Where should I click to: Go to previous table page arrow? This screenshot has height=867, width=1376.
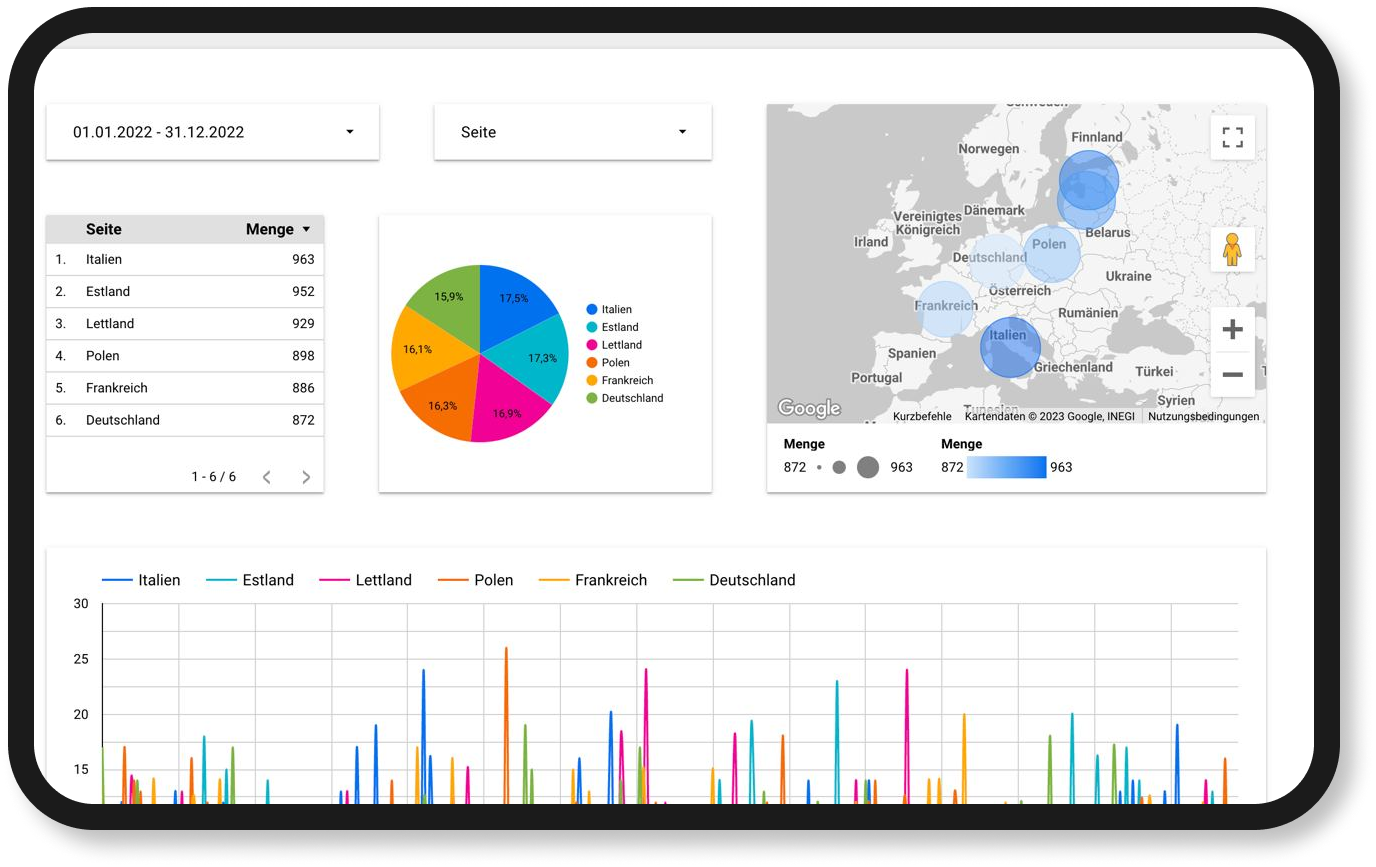coord(267,477)
